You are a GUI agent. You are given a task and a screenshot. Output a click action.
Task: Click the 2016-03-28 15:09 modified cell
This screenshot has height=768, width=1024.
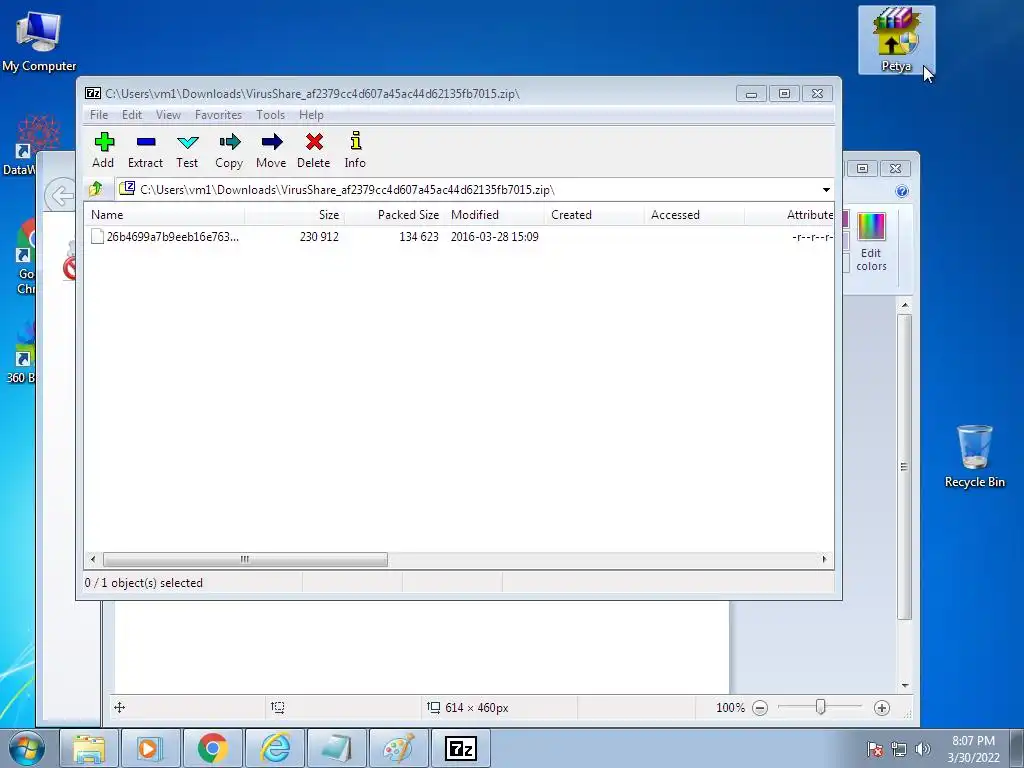494,236
